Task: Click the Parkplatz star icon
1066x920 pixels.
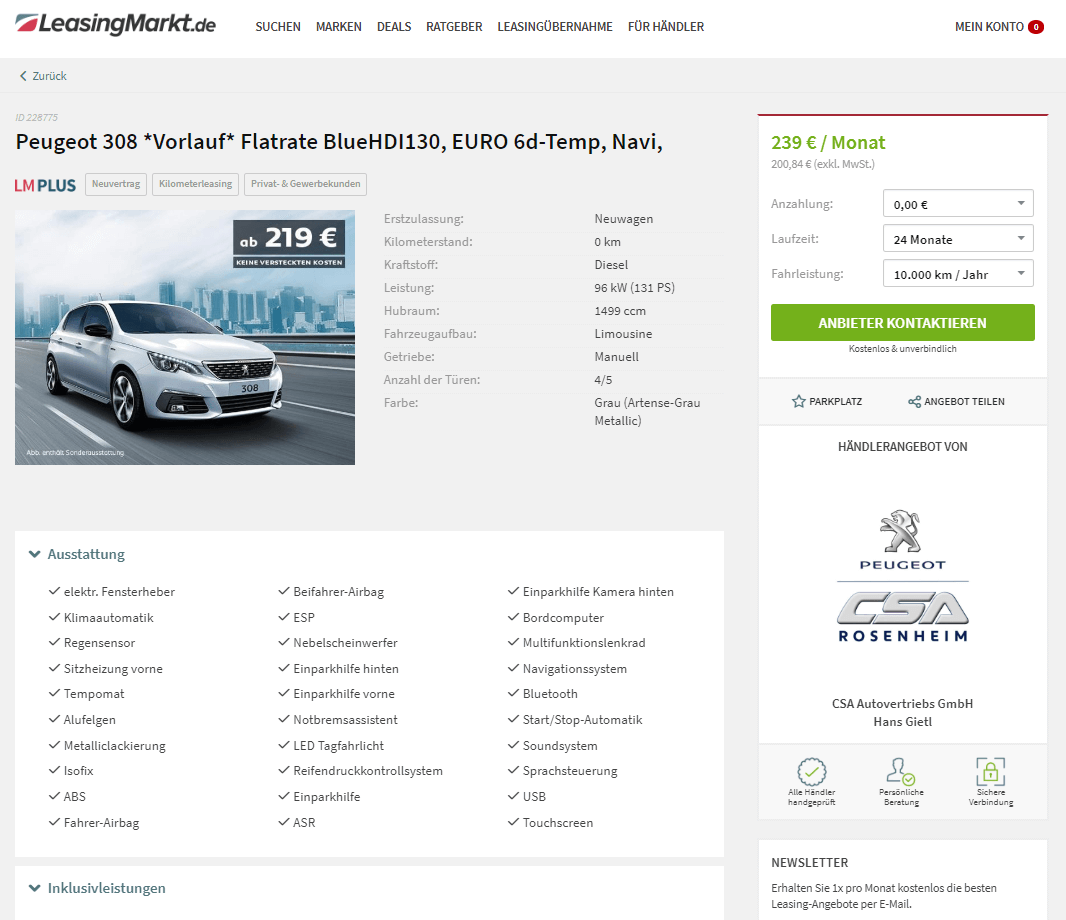Action: click(x=799, y=401)
